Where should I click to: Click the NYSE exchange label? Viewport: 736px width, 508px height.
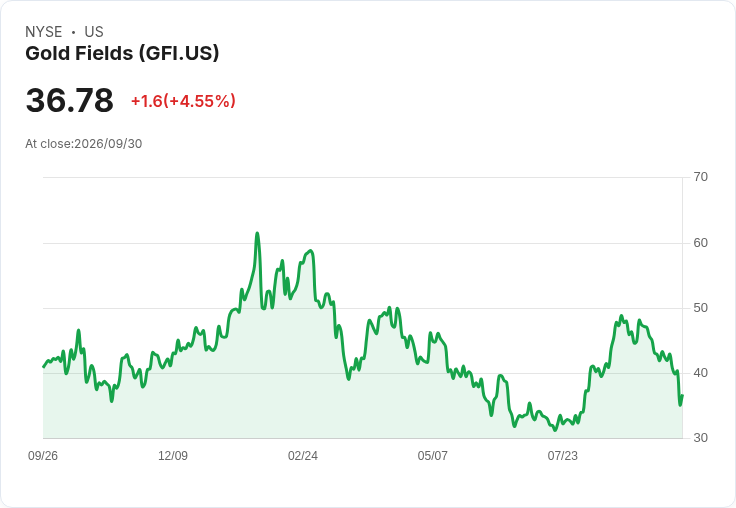[44, 32]
